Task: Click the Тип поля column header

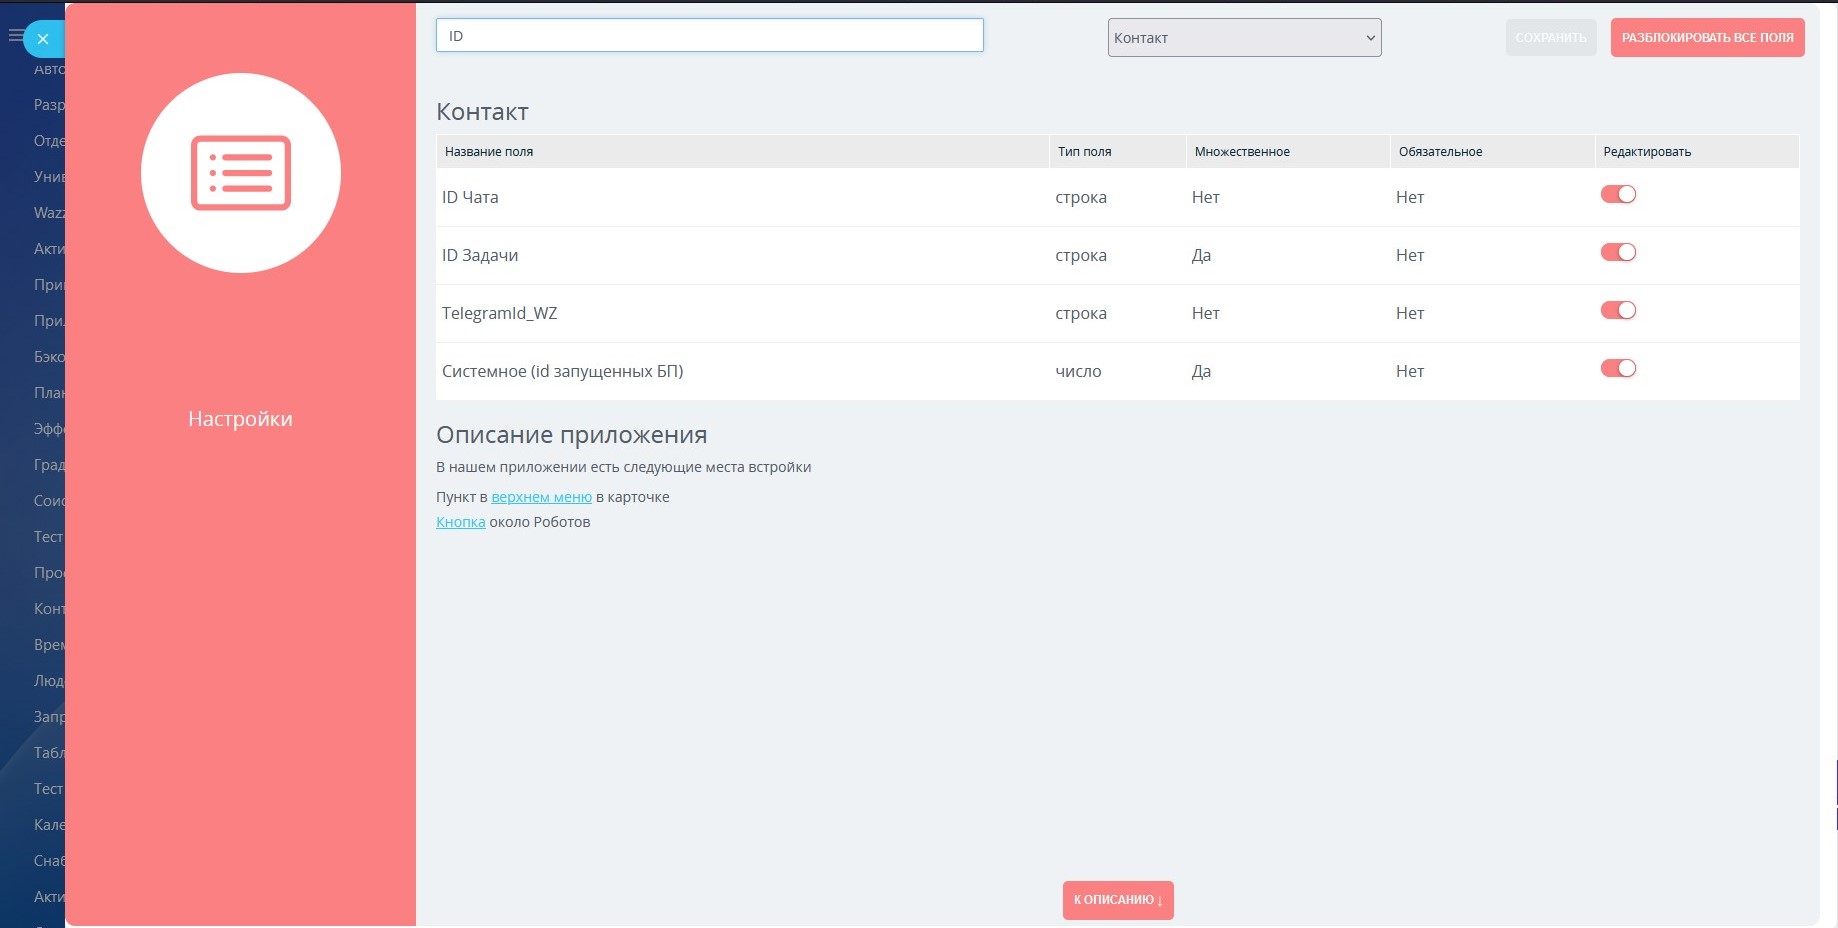Action: coord(1084,152)
